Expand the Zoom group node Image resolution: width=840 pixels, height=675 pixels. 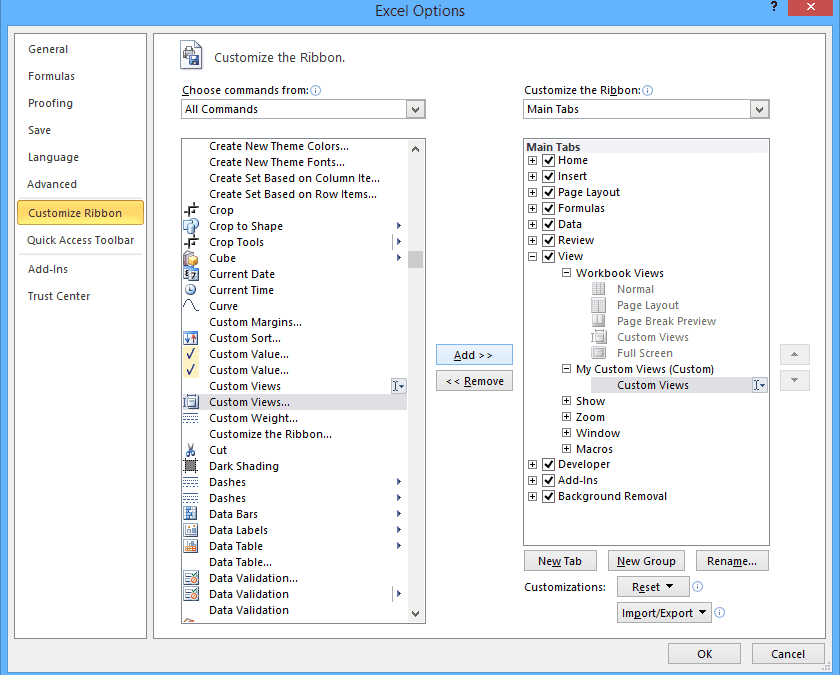[566, 417]
